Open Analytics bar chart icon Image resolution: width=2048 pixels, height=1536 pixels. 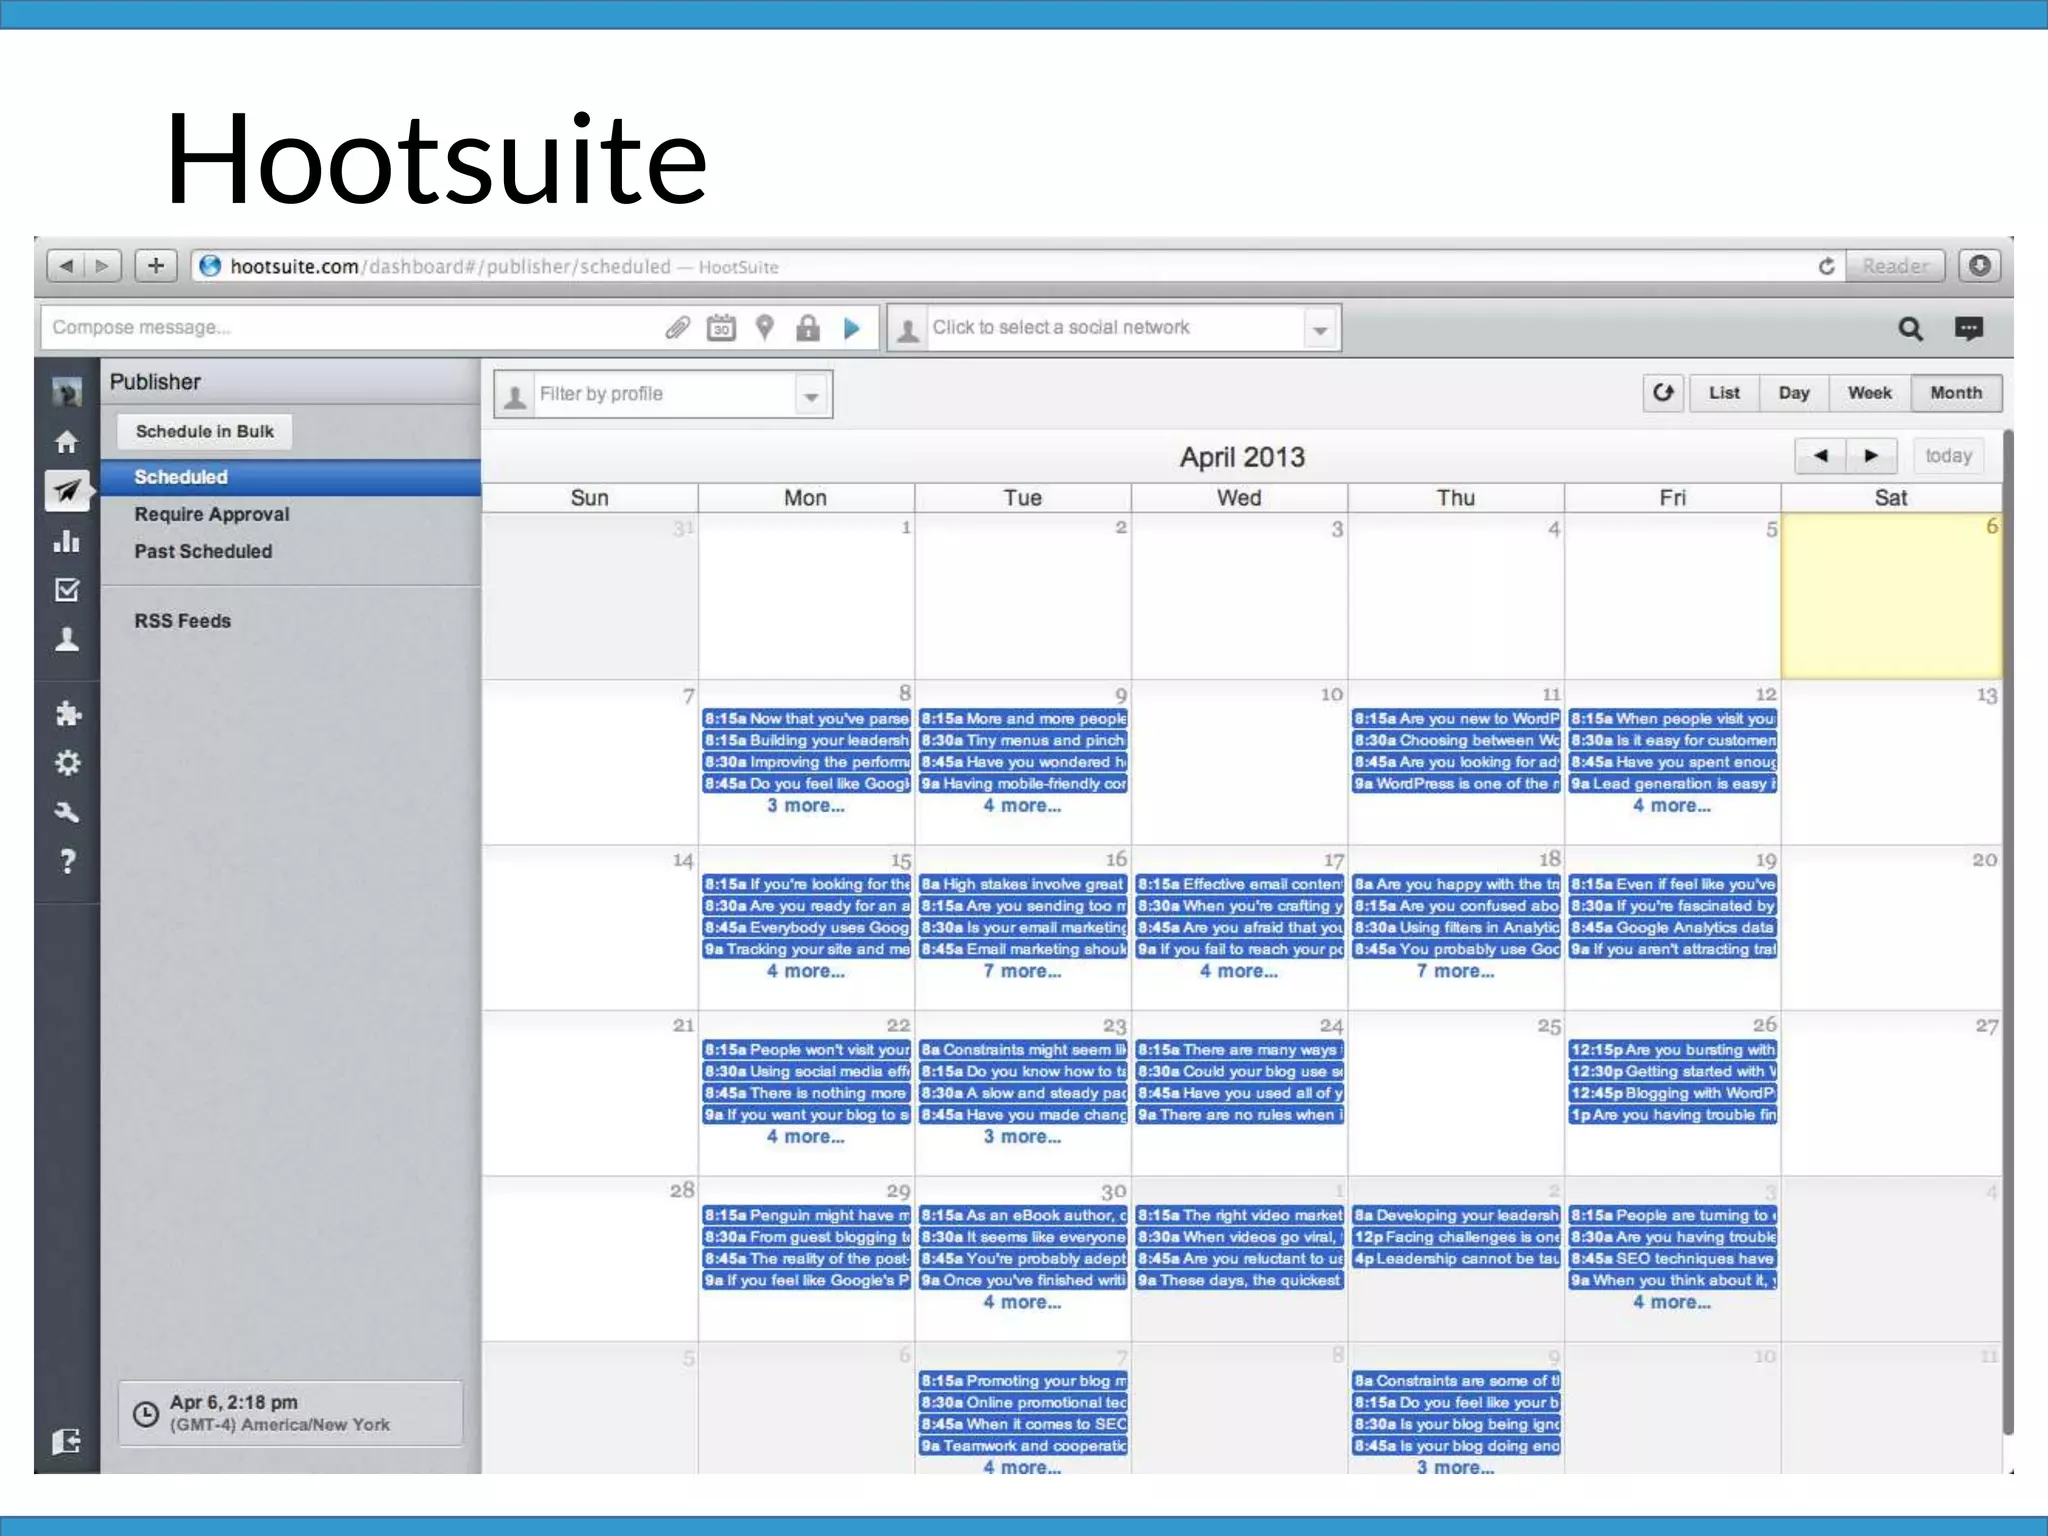click(x=67, y=542)
